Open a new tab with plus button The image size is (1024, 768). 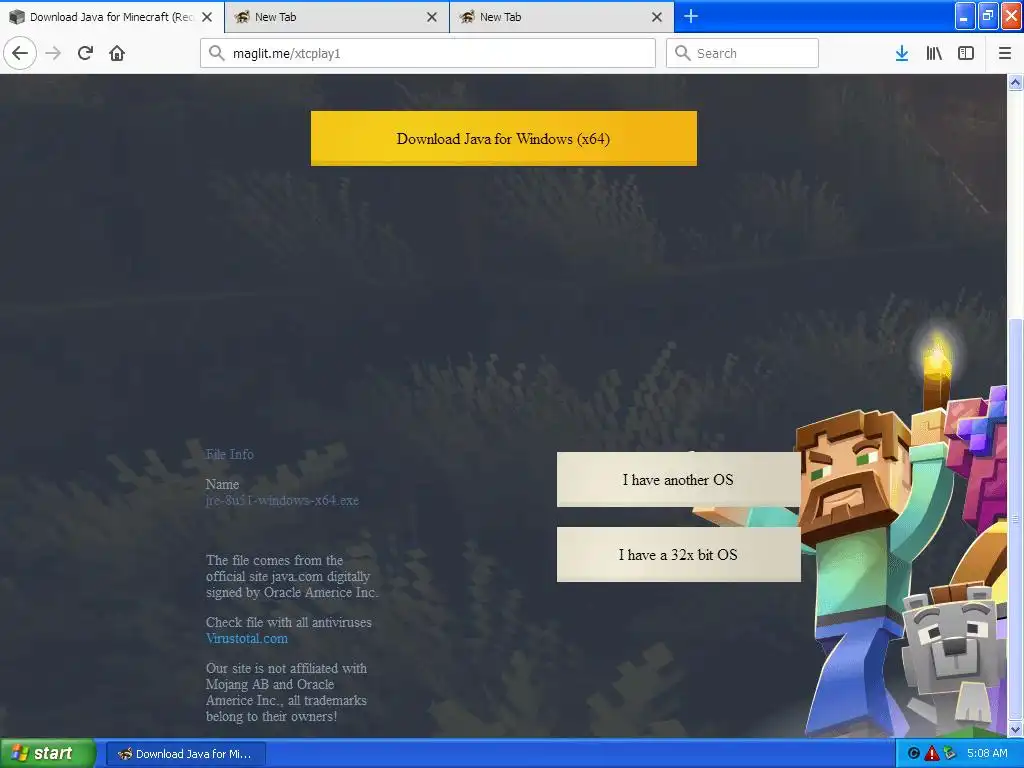tap(691, 16)
